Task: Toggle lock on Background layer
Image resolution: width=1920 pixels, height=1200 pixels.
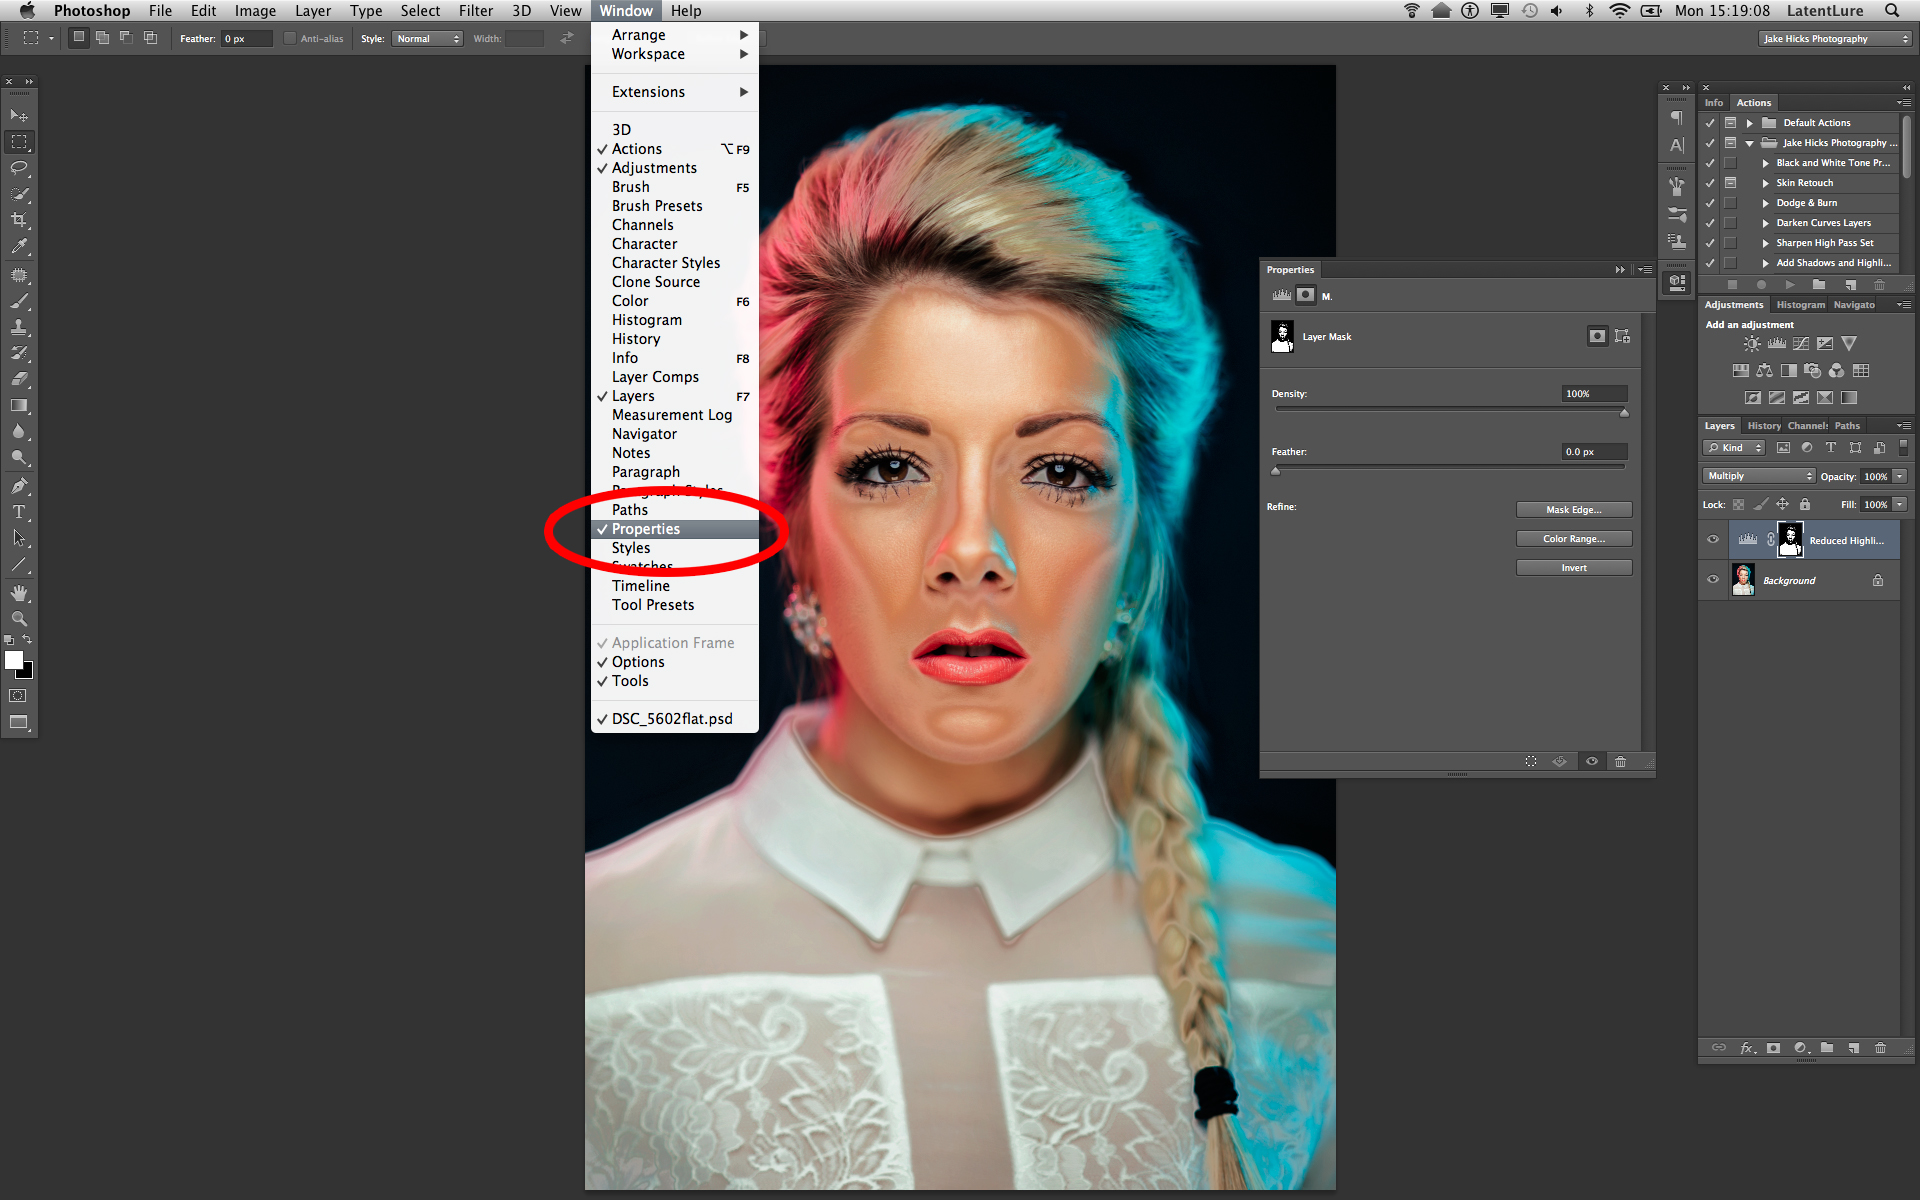Action: coord(1877,579)
